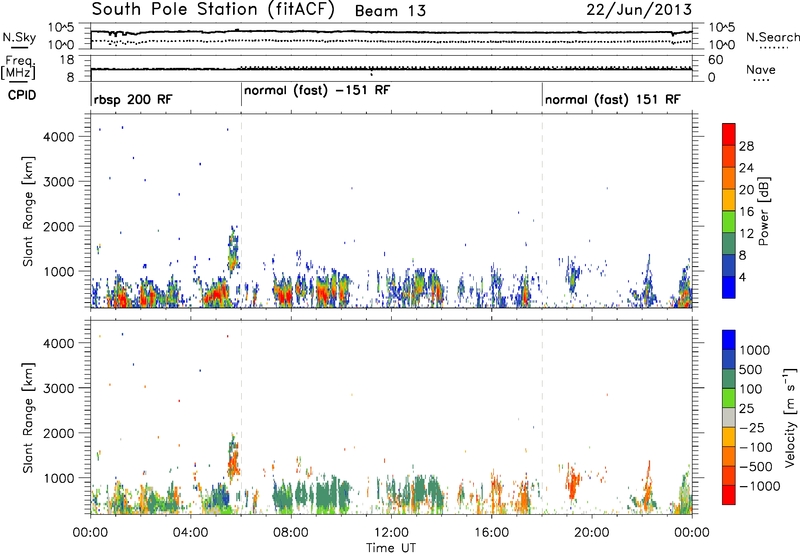
Task: Click the red top of Power color bar
Action: (729, 134)
